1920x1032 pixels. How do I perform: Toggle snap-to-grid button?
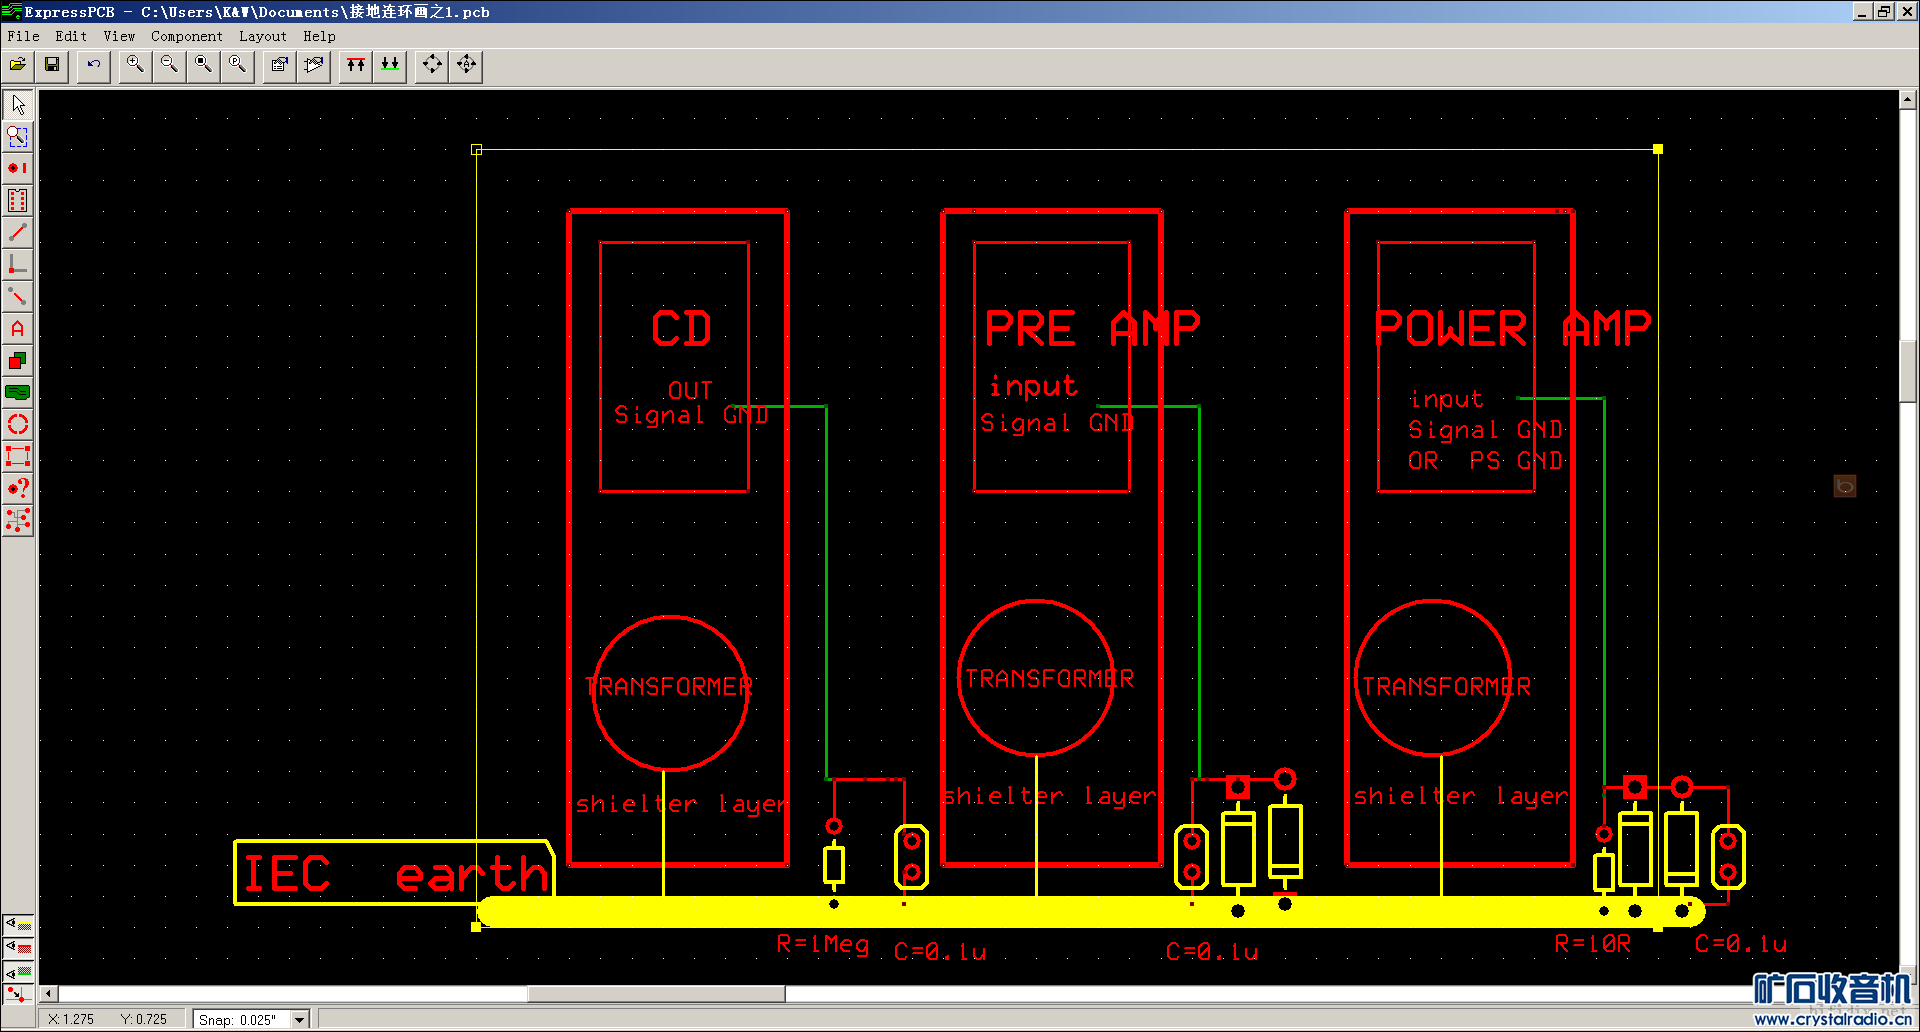(x=18, y=995)
